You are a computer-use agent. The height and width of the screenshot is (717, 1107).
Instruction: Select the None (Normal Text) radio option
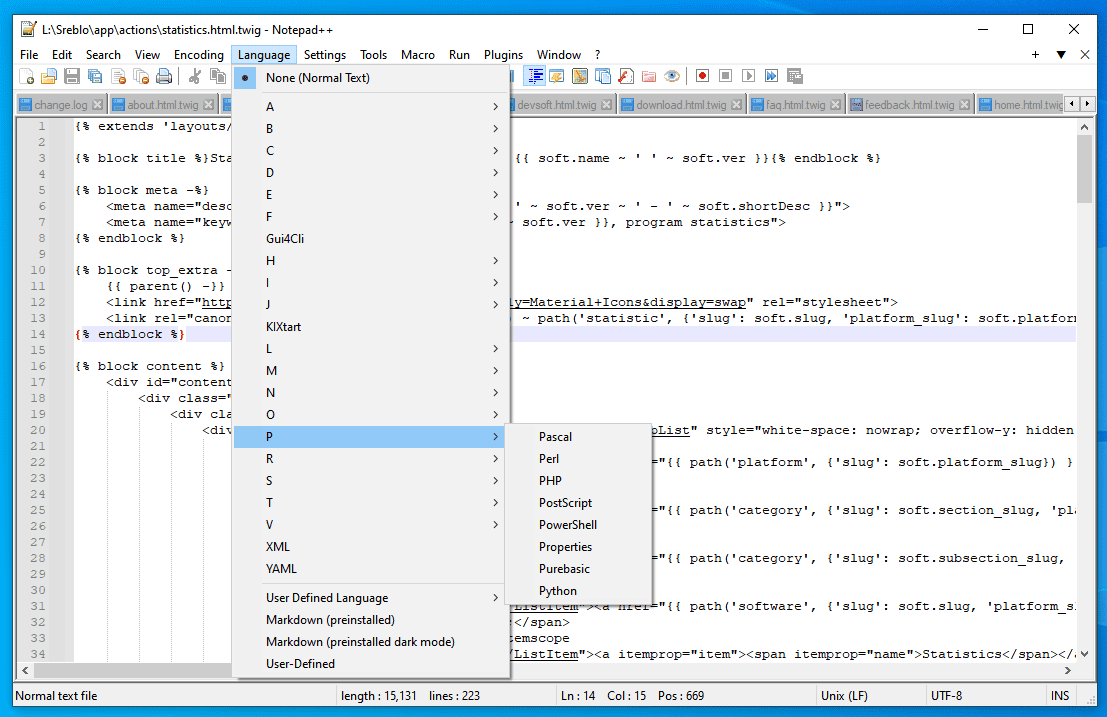317,78
